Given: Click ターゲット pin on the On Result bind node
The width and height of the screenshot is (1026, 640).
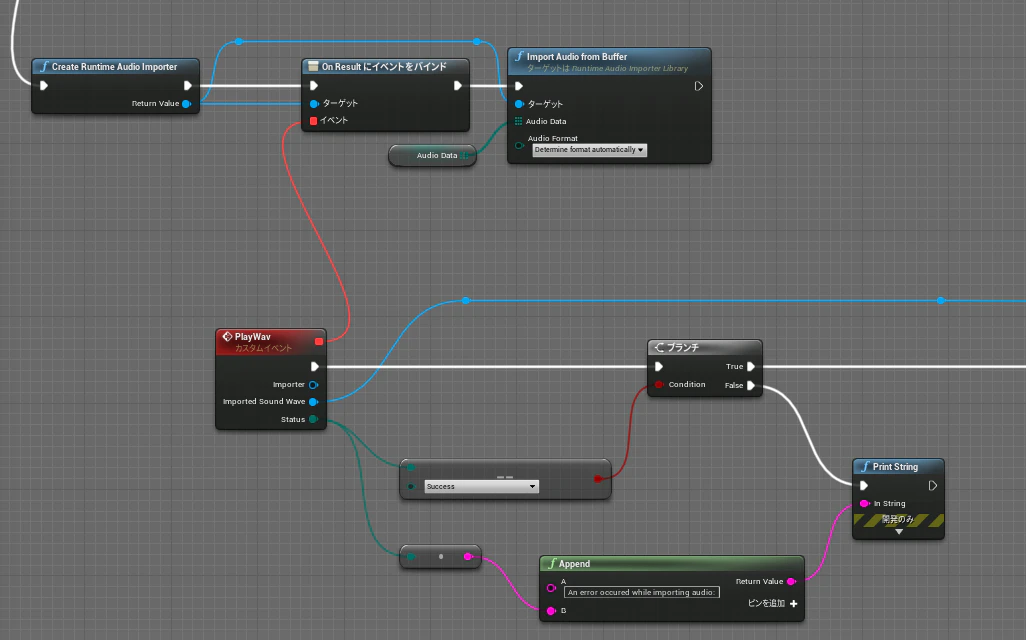Looking at the screenshot, I should 314,103.
